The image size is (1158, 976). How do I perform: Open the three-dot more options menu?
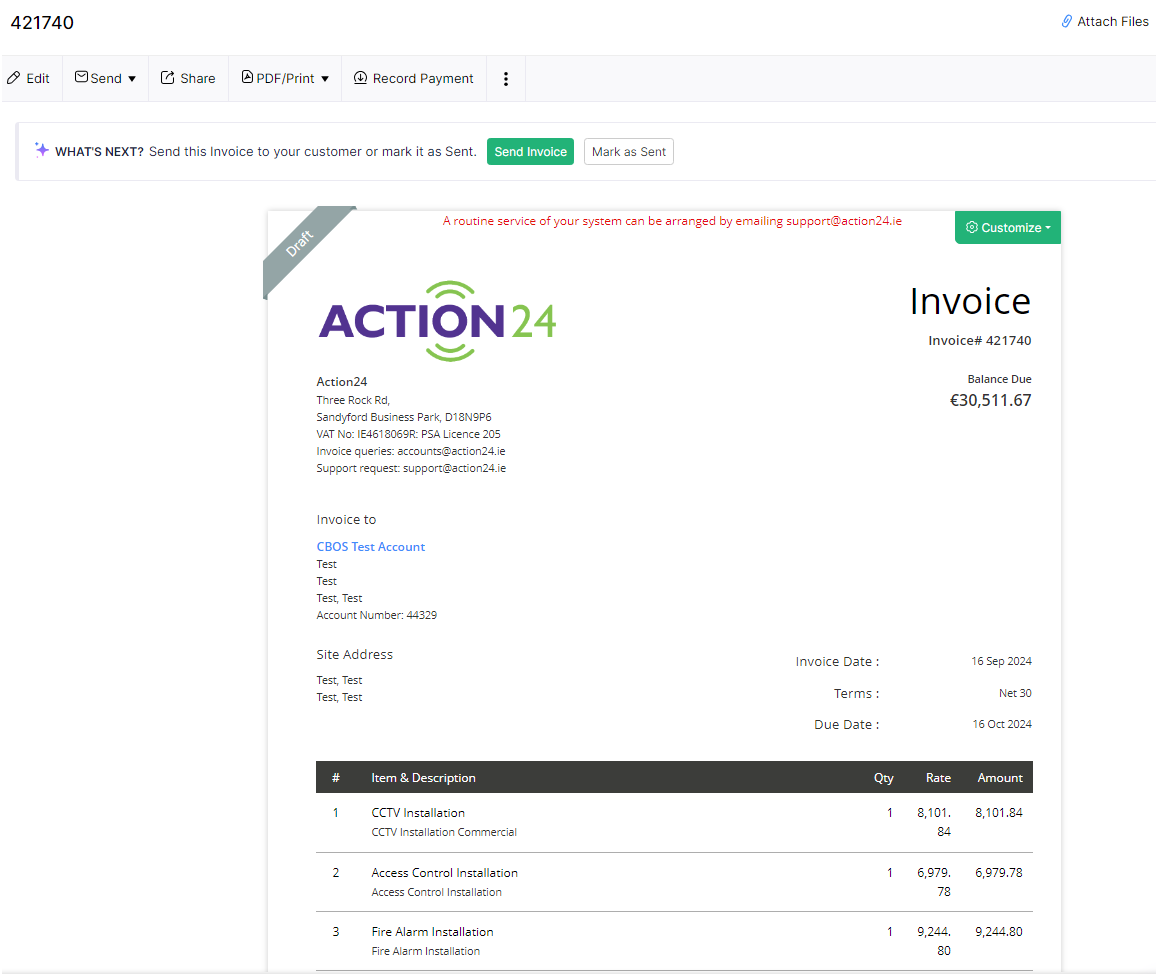pyautogui.click(x=506, y=79)
